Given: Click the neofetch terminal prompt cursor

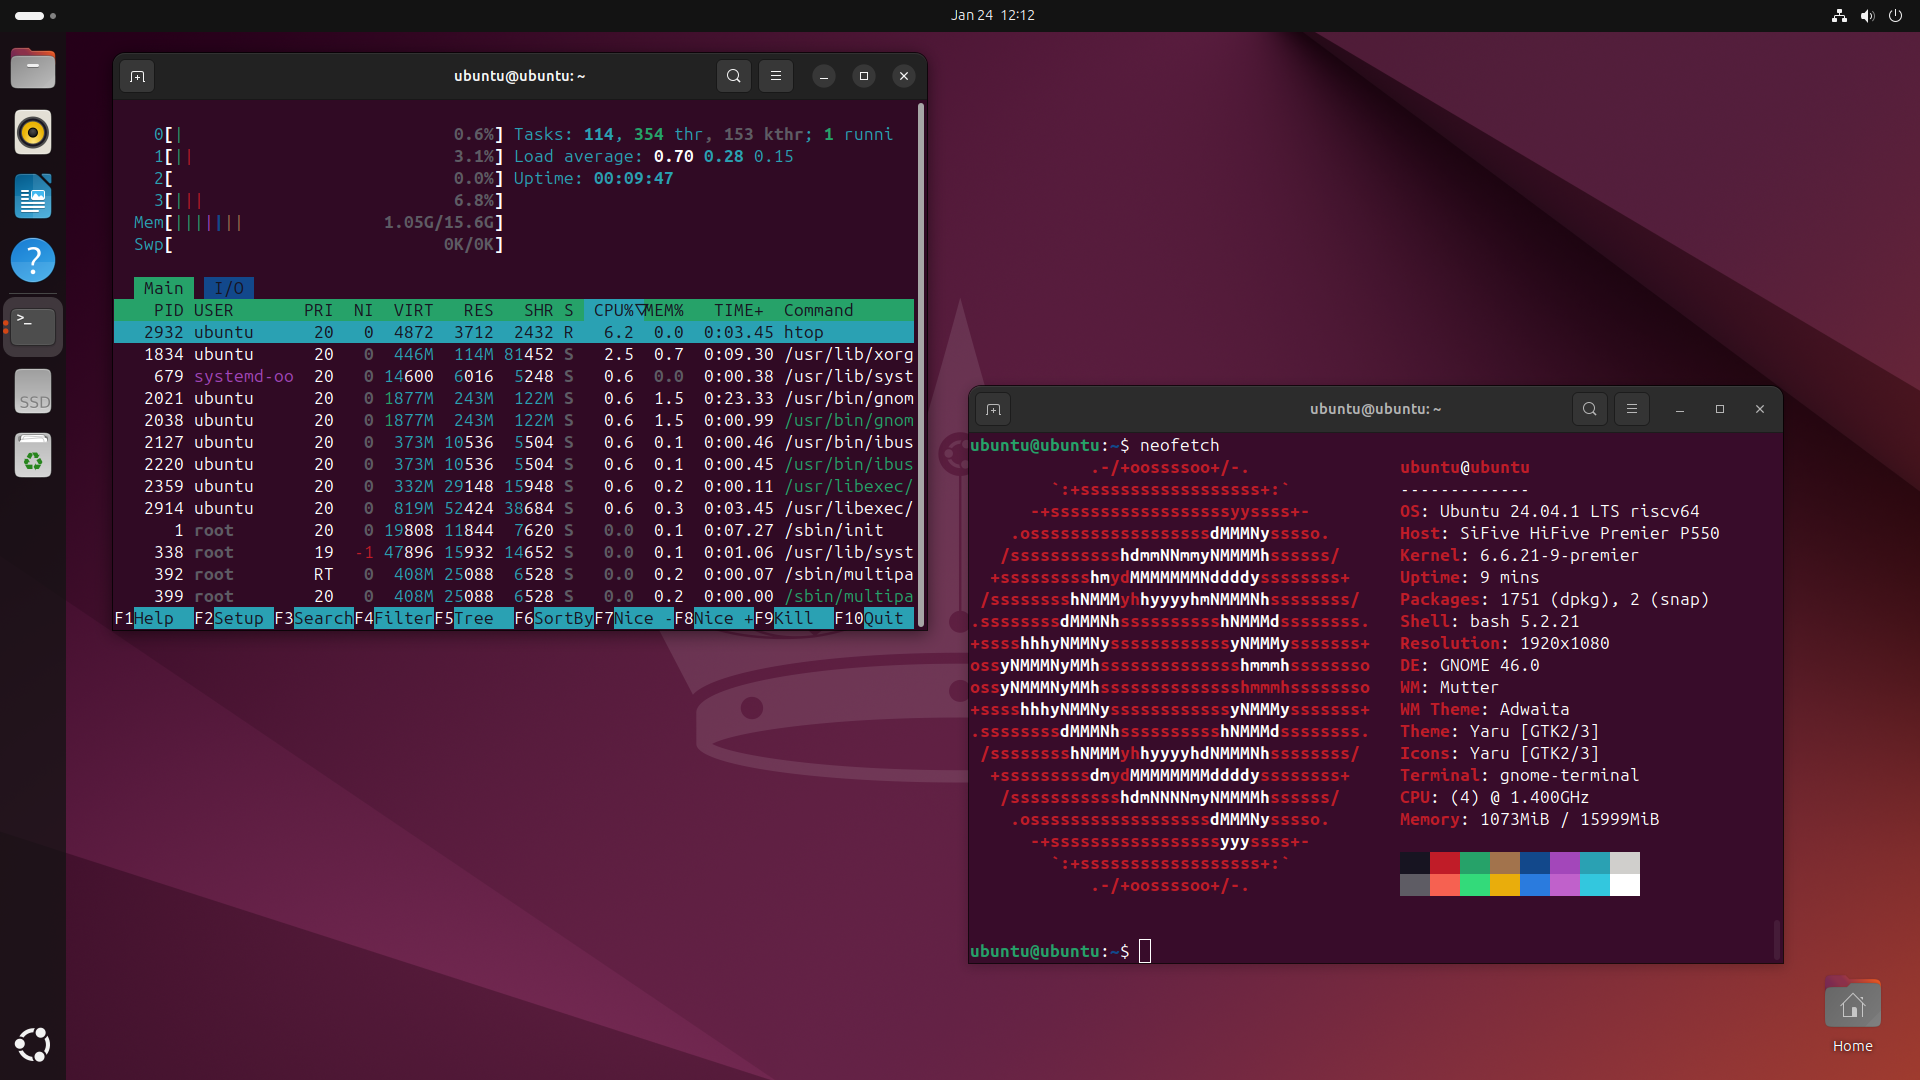Looking at the screenshot, I should [x=1145, y=951].
